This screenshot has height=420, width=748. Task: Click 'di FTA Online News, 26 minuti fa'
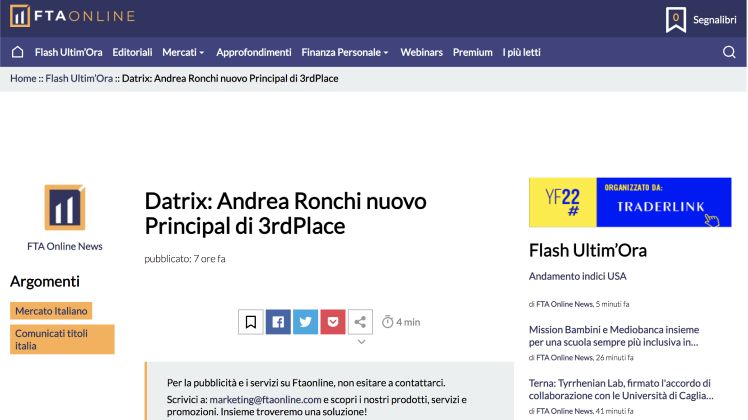pyautogui.click(x=581, y=357)
